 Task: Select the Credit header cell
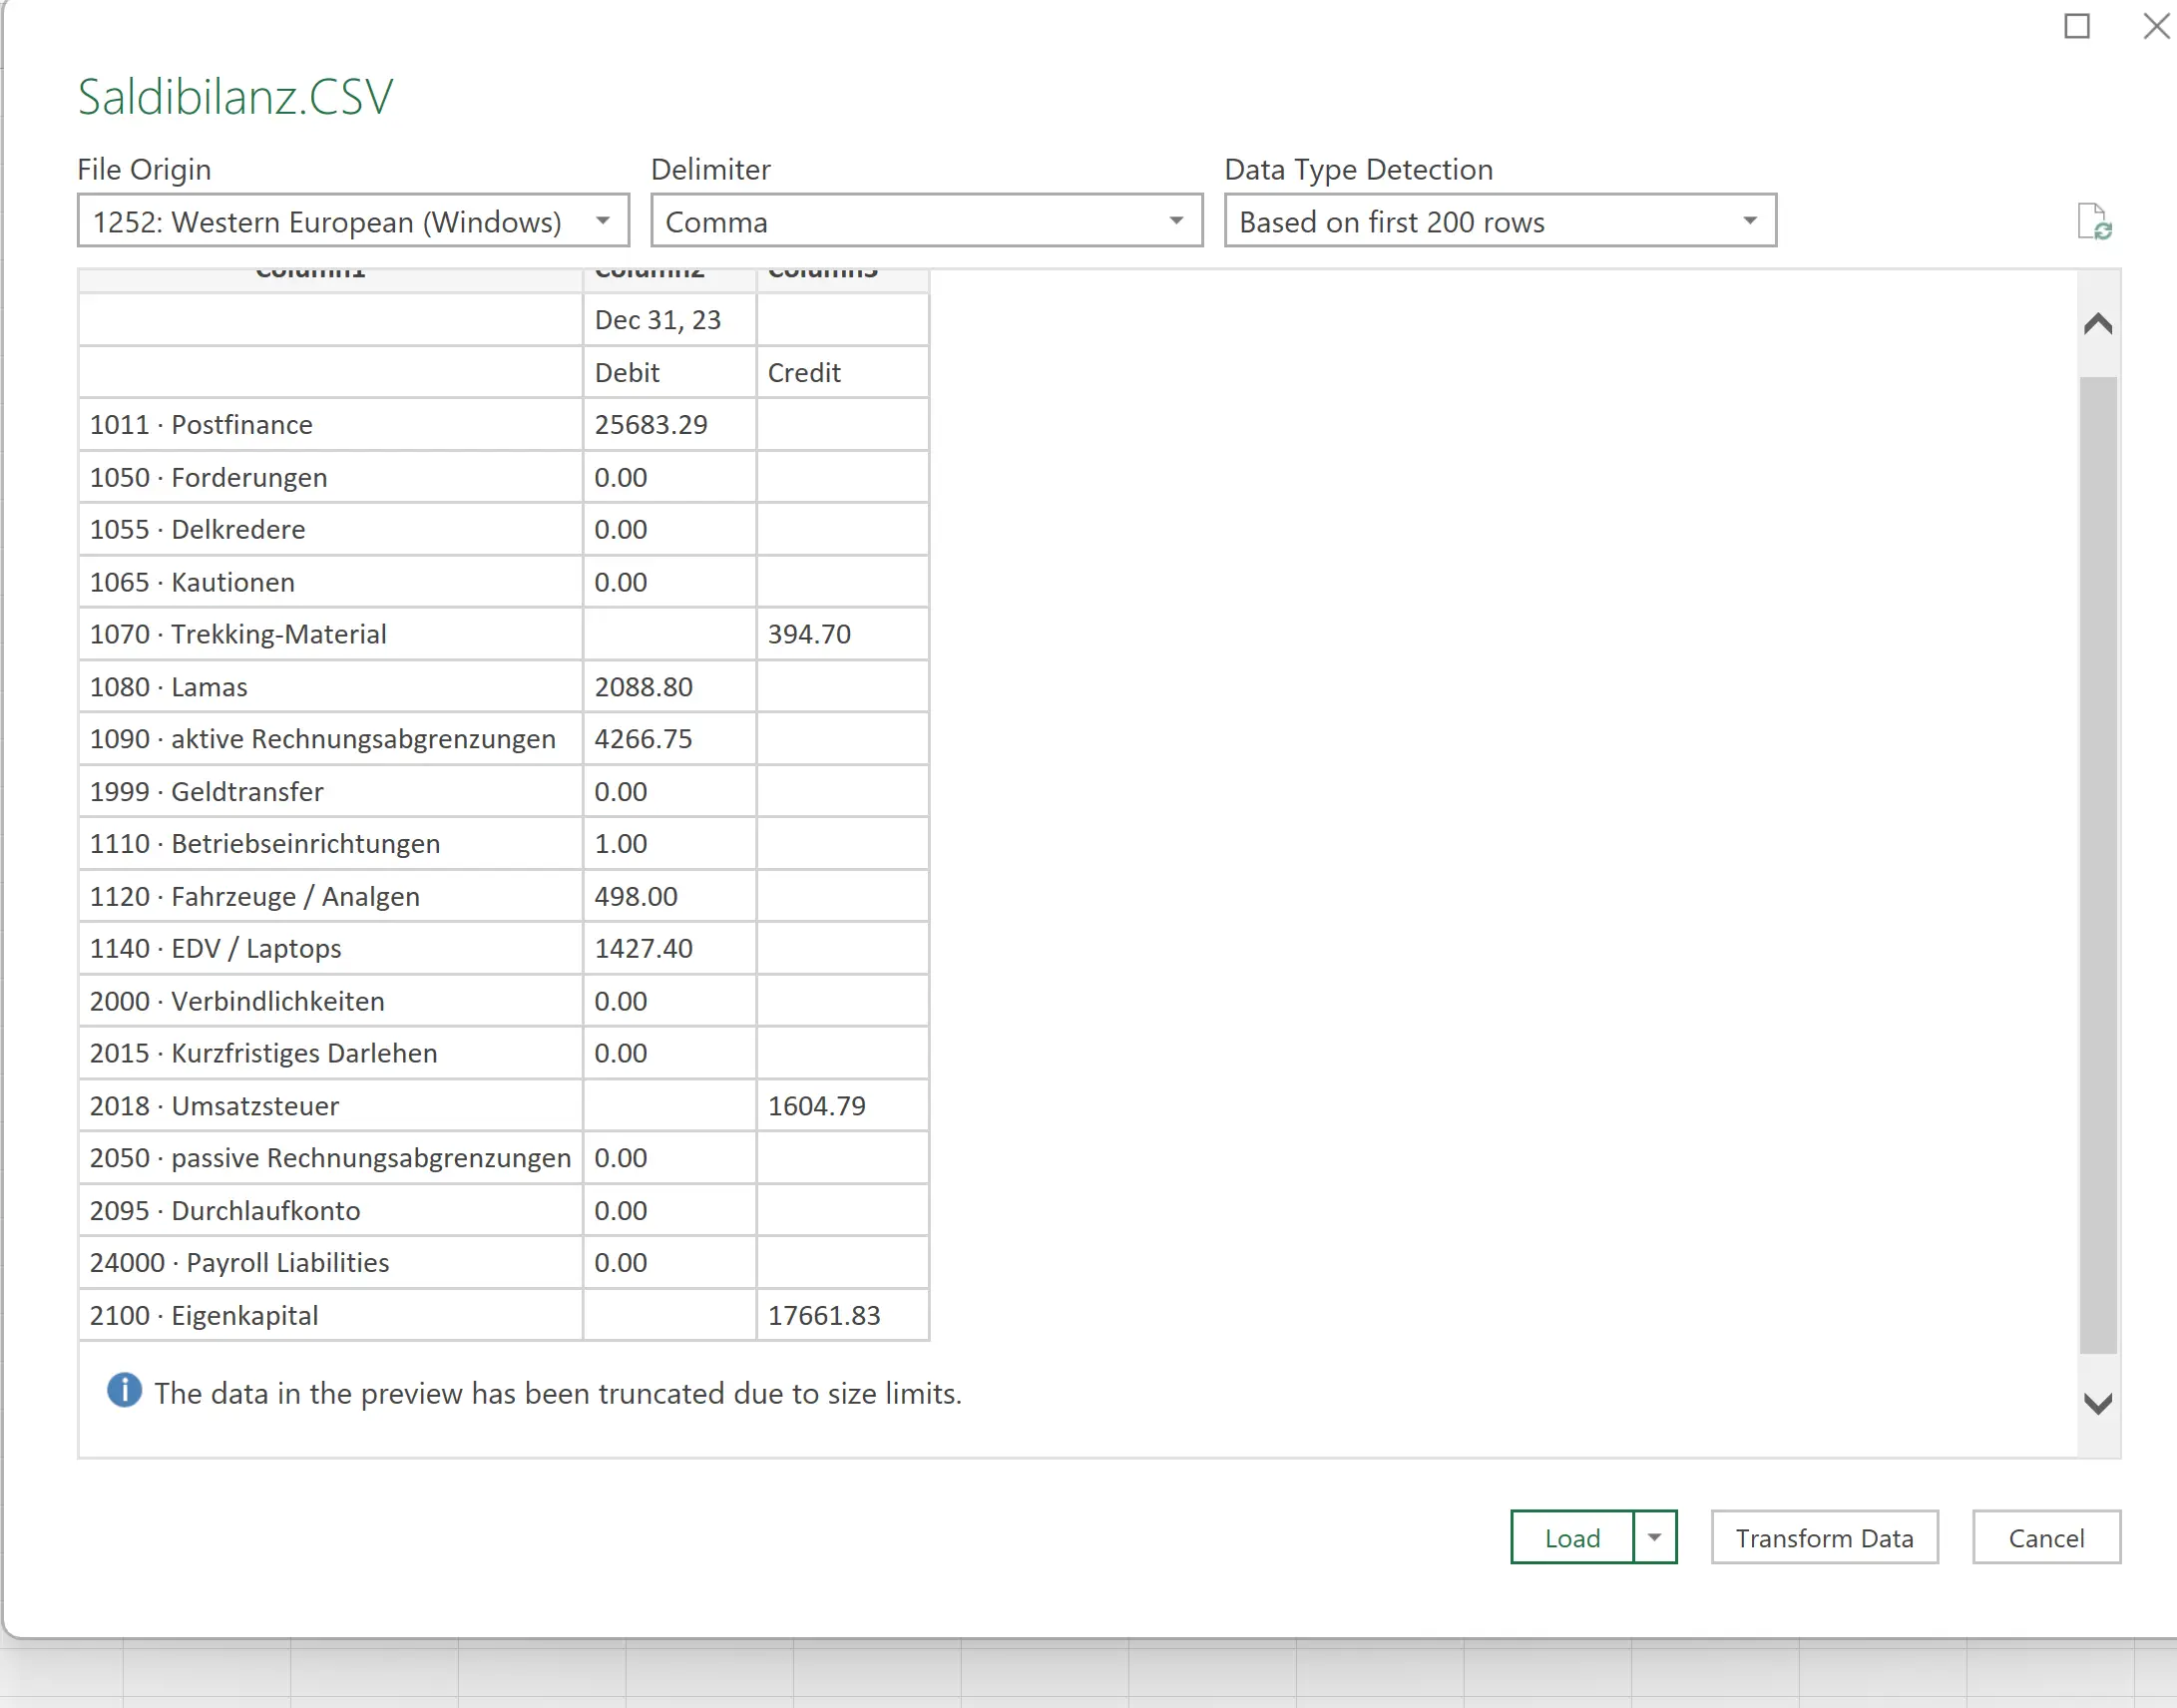[805, 372]
